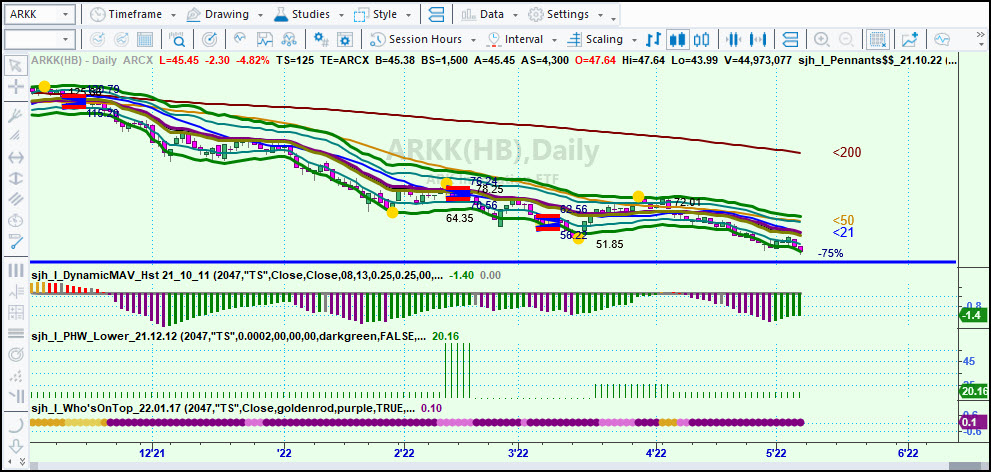This screenshot has width=991, height=472.
Task: Open the Style menu
Action: point(377,14)
